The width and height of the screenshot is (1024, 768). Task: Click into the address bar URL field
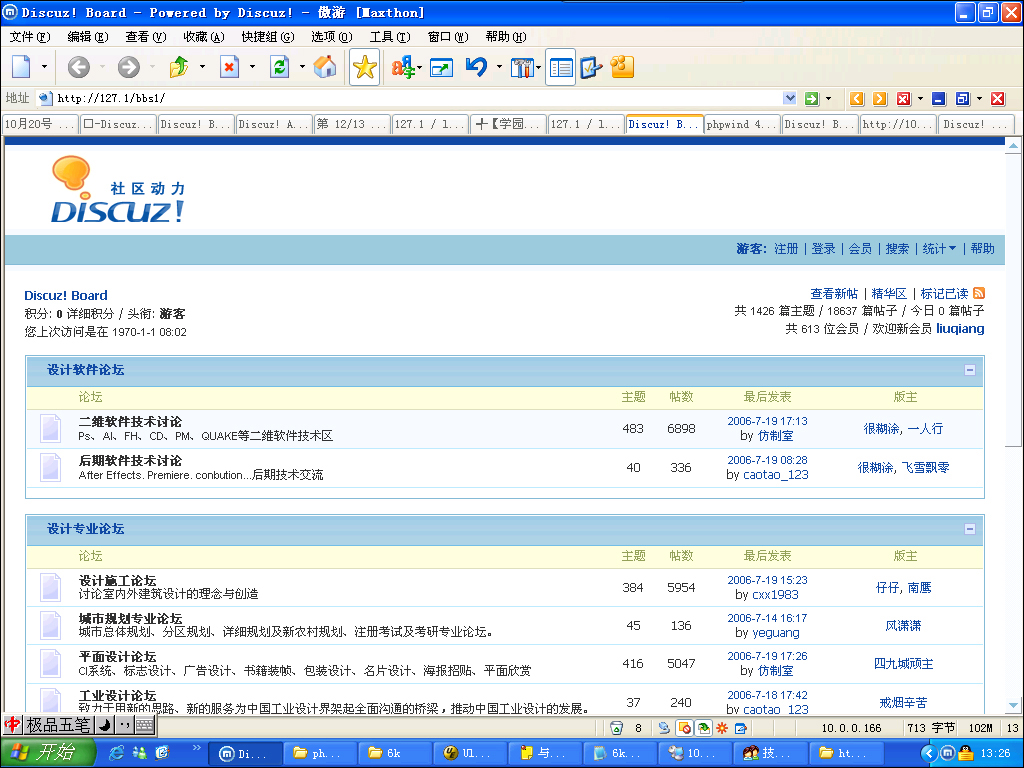click(418, 99)
